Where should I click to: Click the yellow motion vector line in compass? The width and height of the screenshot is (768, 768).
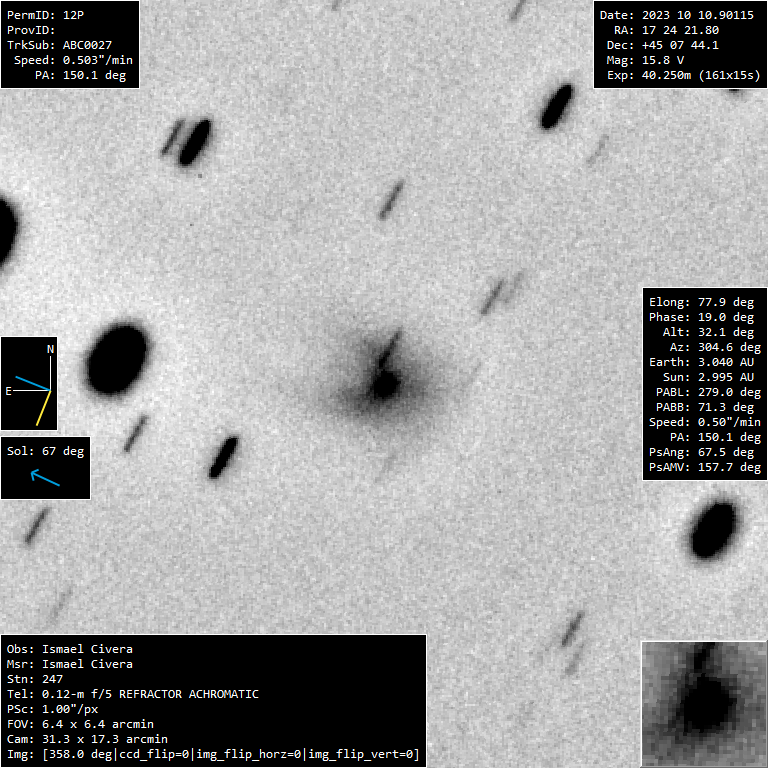point(43,408)
